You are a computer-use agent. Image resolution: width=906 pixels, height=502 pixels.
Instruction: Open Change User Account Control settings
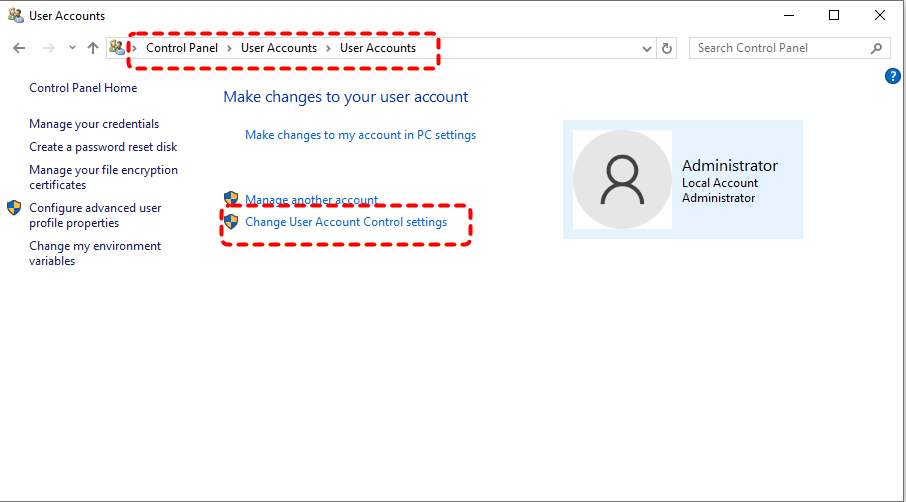[x=346, y=222]
